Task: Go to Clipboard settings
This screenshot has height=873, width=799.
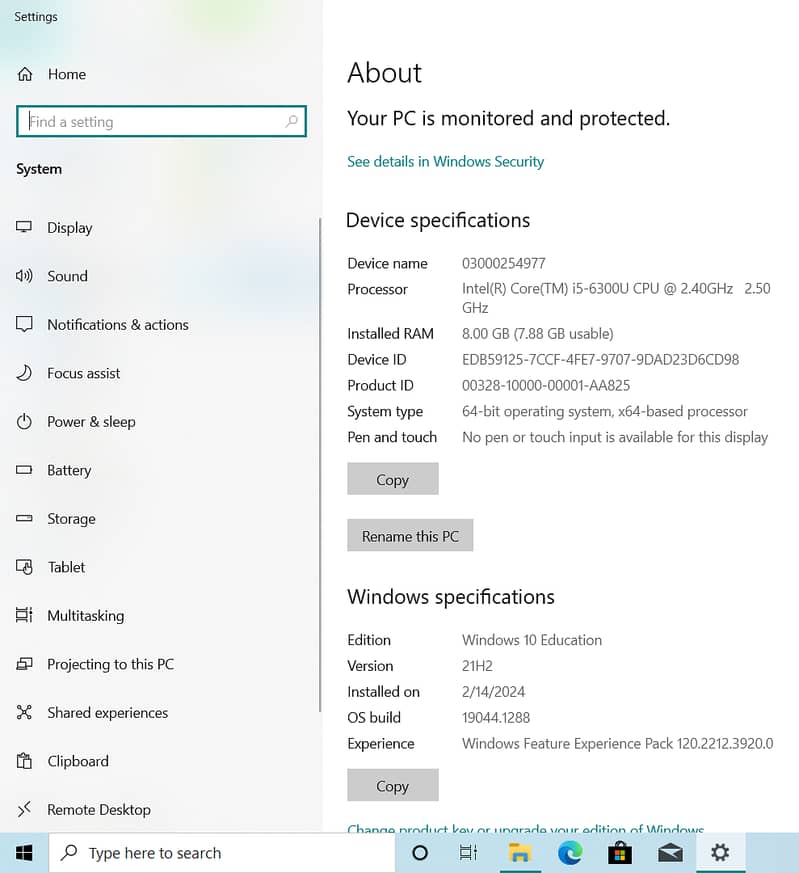Action: coord(77,761)
